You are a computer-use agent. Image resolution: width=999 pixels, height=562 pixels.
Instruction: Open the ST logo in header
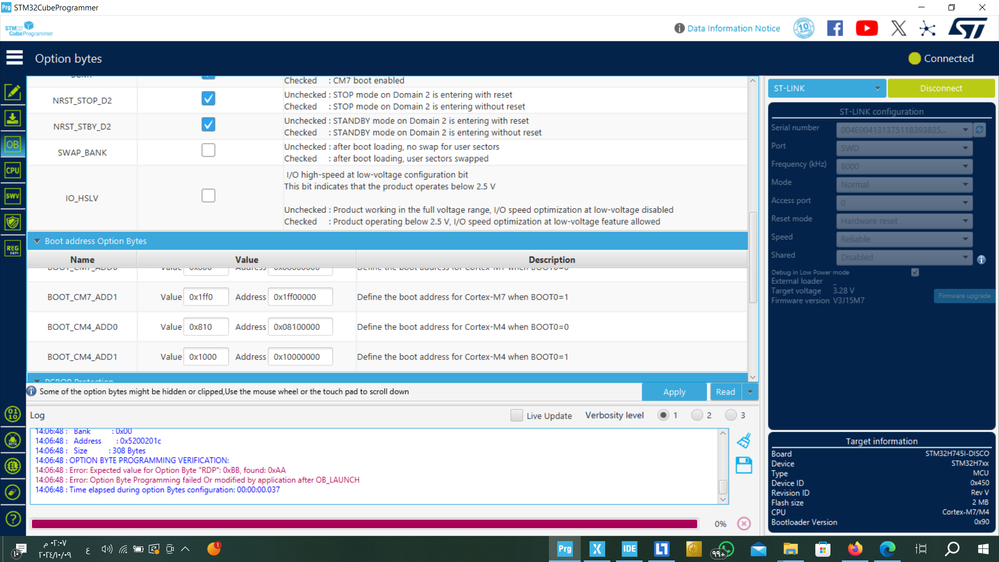pyautogui.click(x=968, y=28)
